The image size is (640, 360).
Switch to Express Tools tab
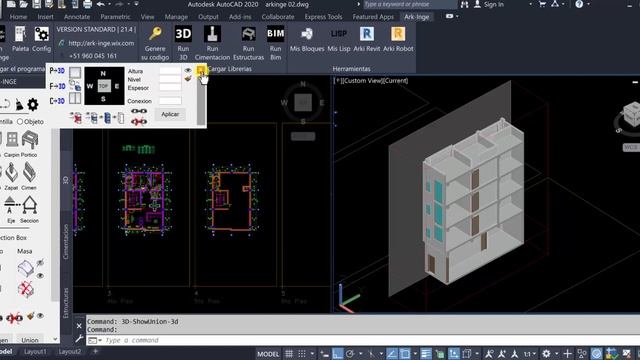[323, 17]
